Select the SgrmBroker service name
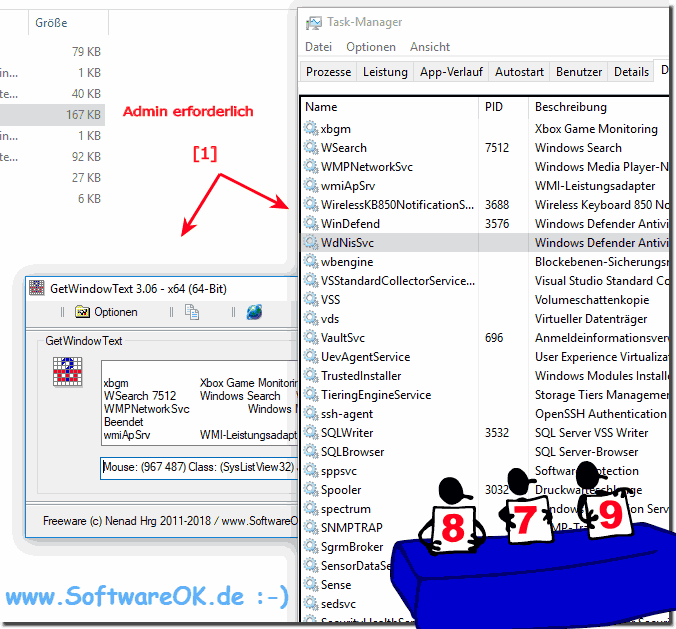This screenshot has width=676, height=629. pyautogui.click(x=352, y=546)
